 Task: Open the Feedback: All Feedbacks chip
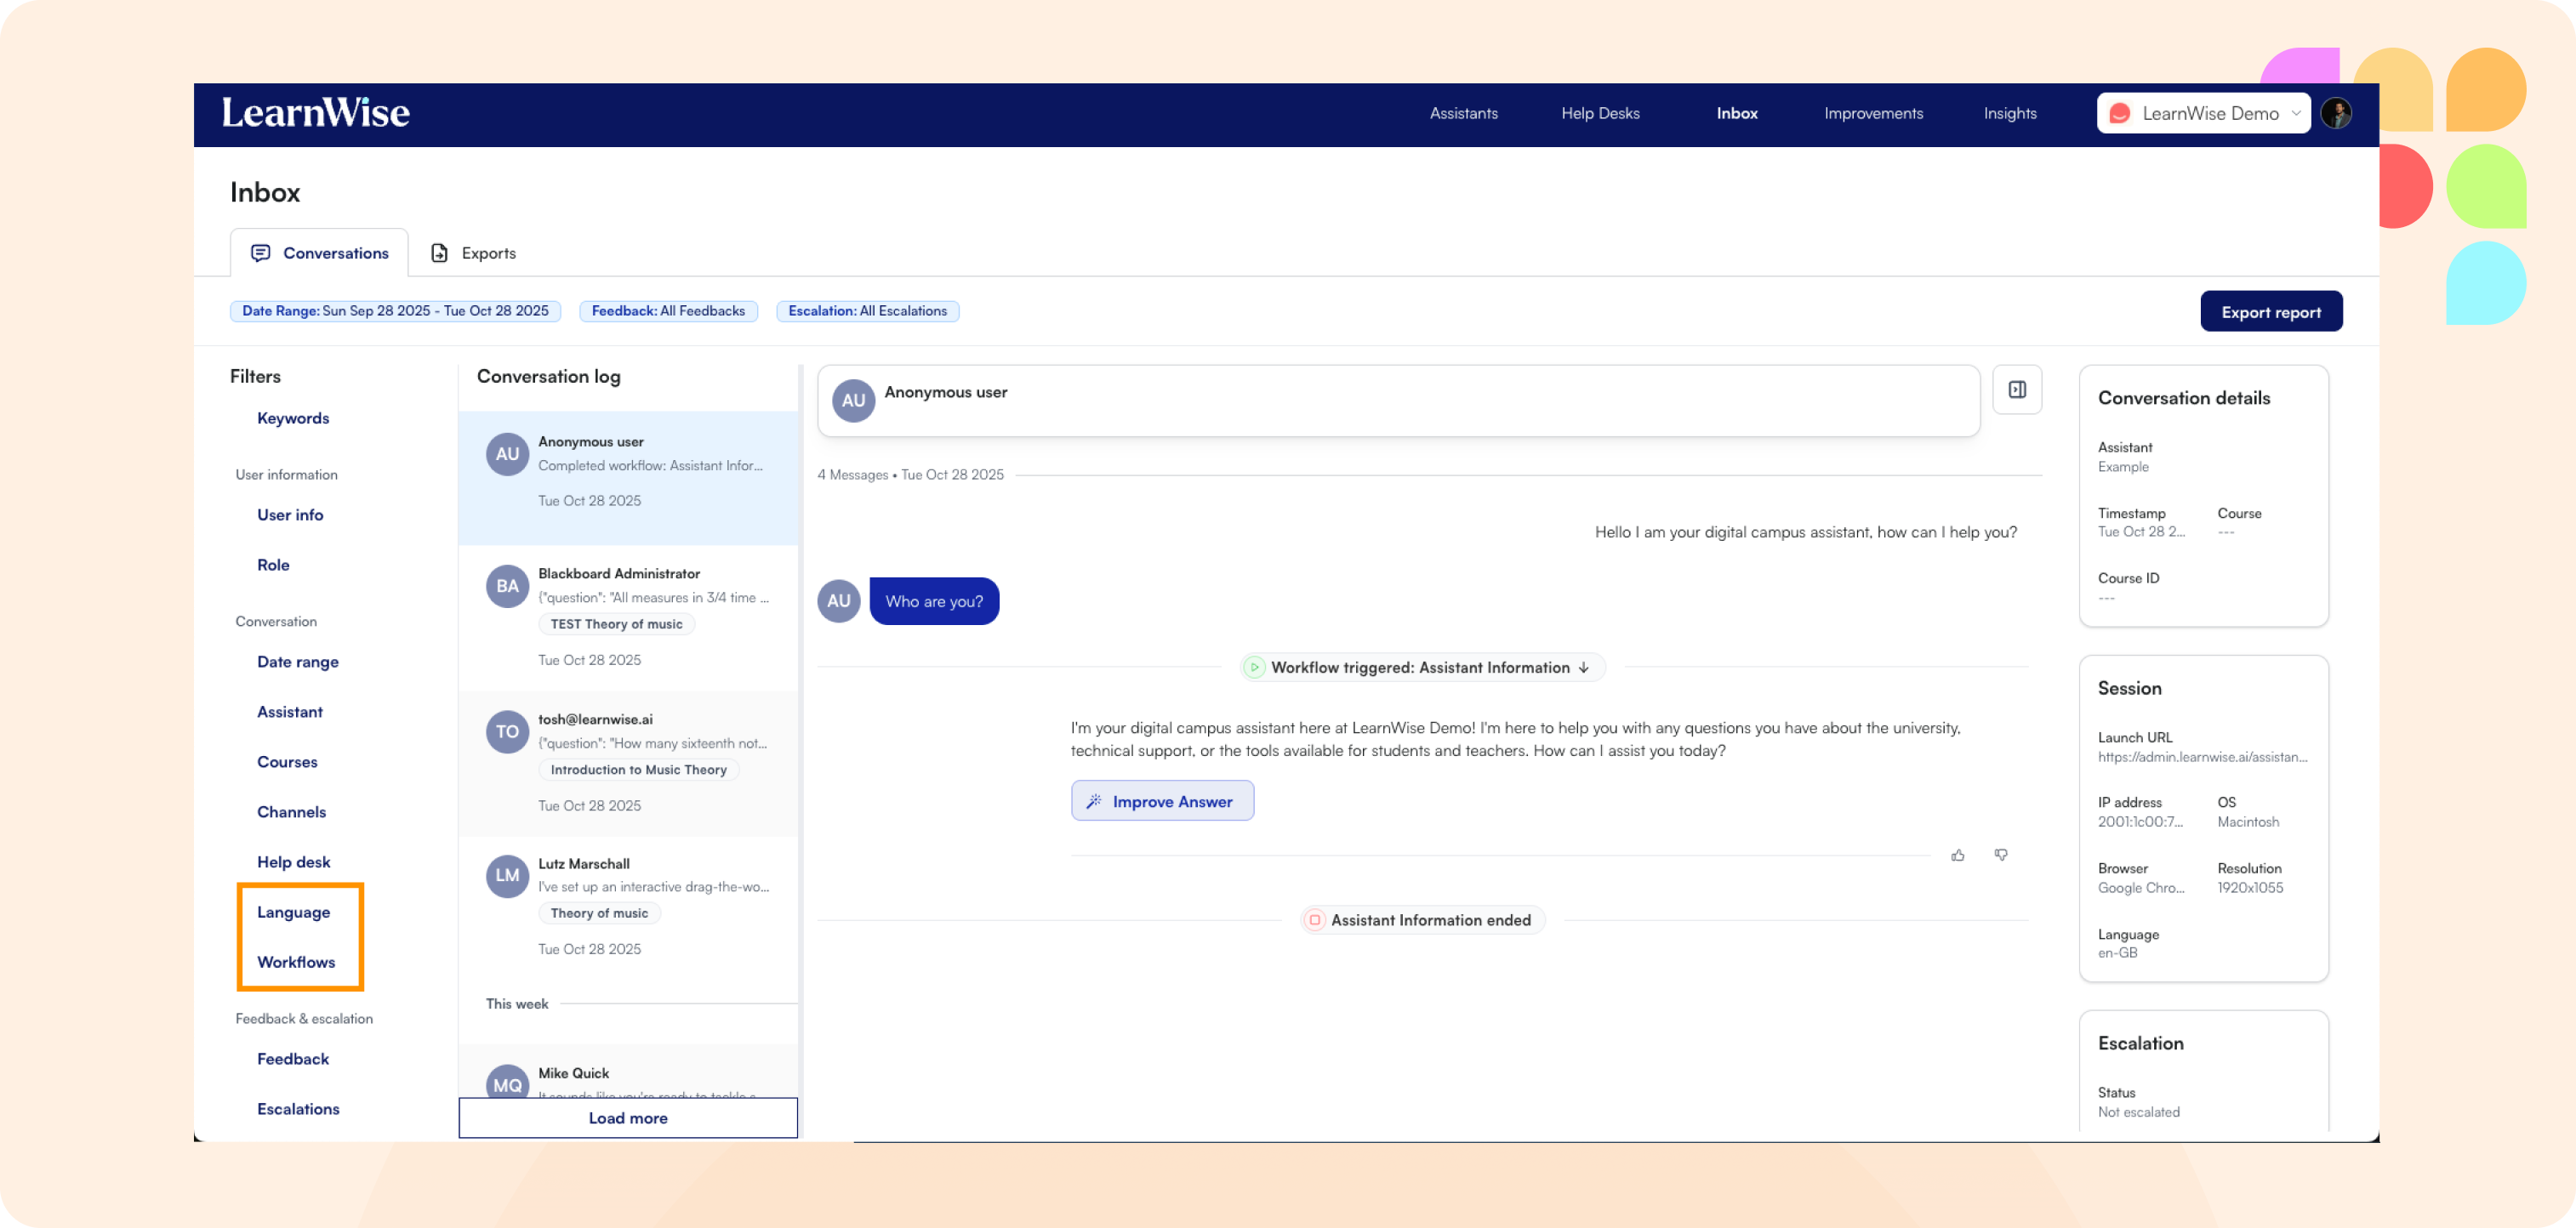668,311
